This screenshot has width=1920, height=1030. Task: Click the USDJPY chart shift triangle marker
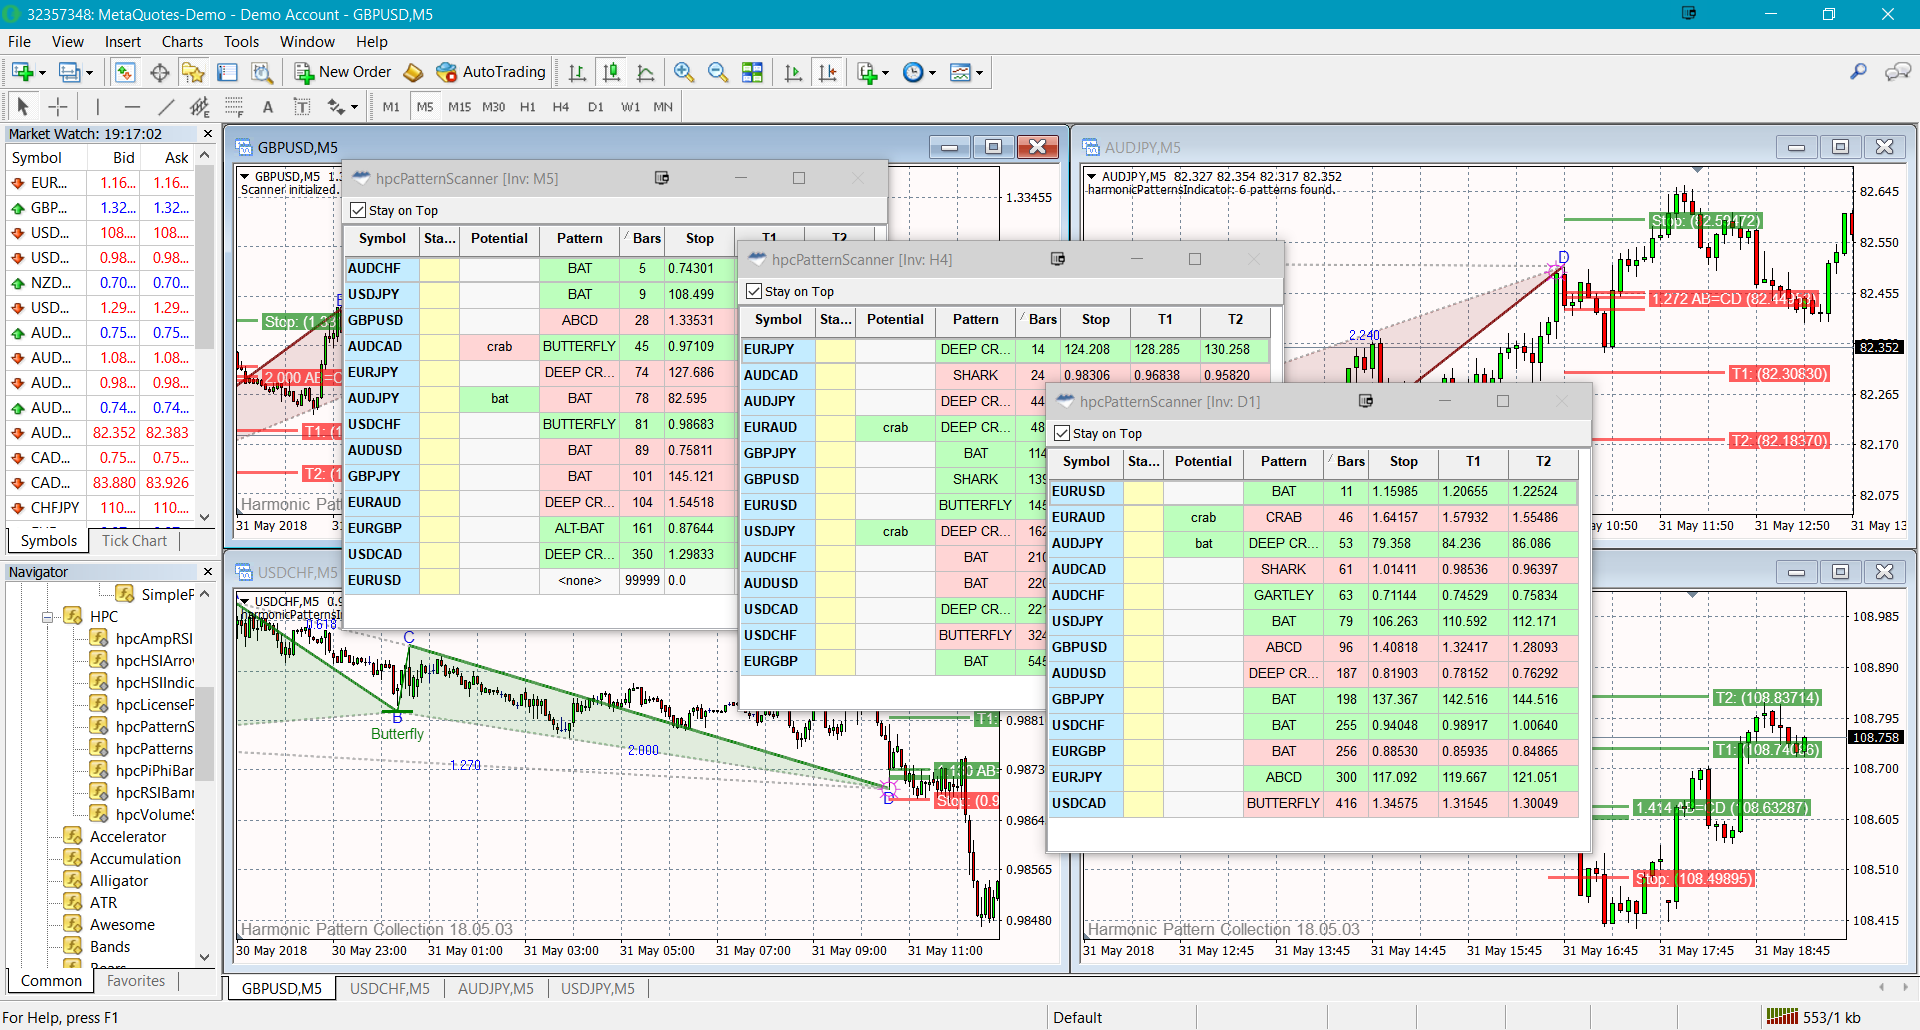(1693, 594)
